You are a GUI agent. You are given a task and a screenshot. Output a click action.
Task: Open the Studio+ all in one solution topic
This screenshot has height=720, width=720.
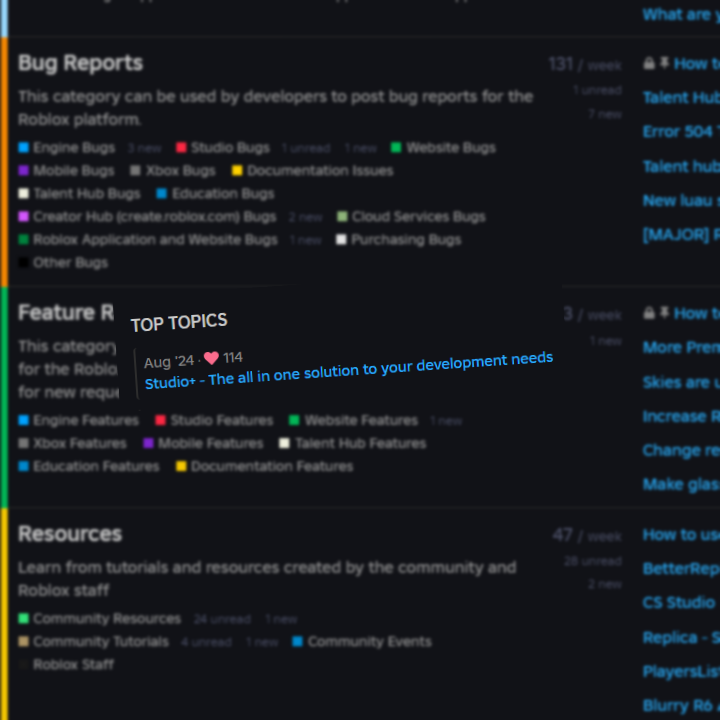pyautogui.click(x=348, y=370)
